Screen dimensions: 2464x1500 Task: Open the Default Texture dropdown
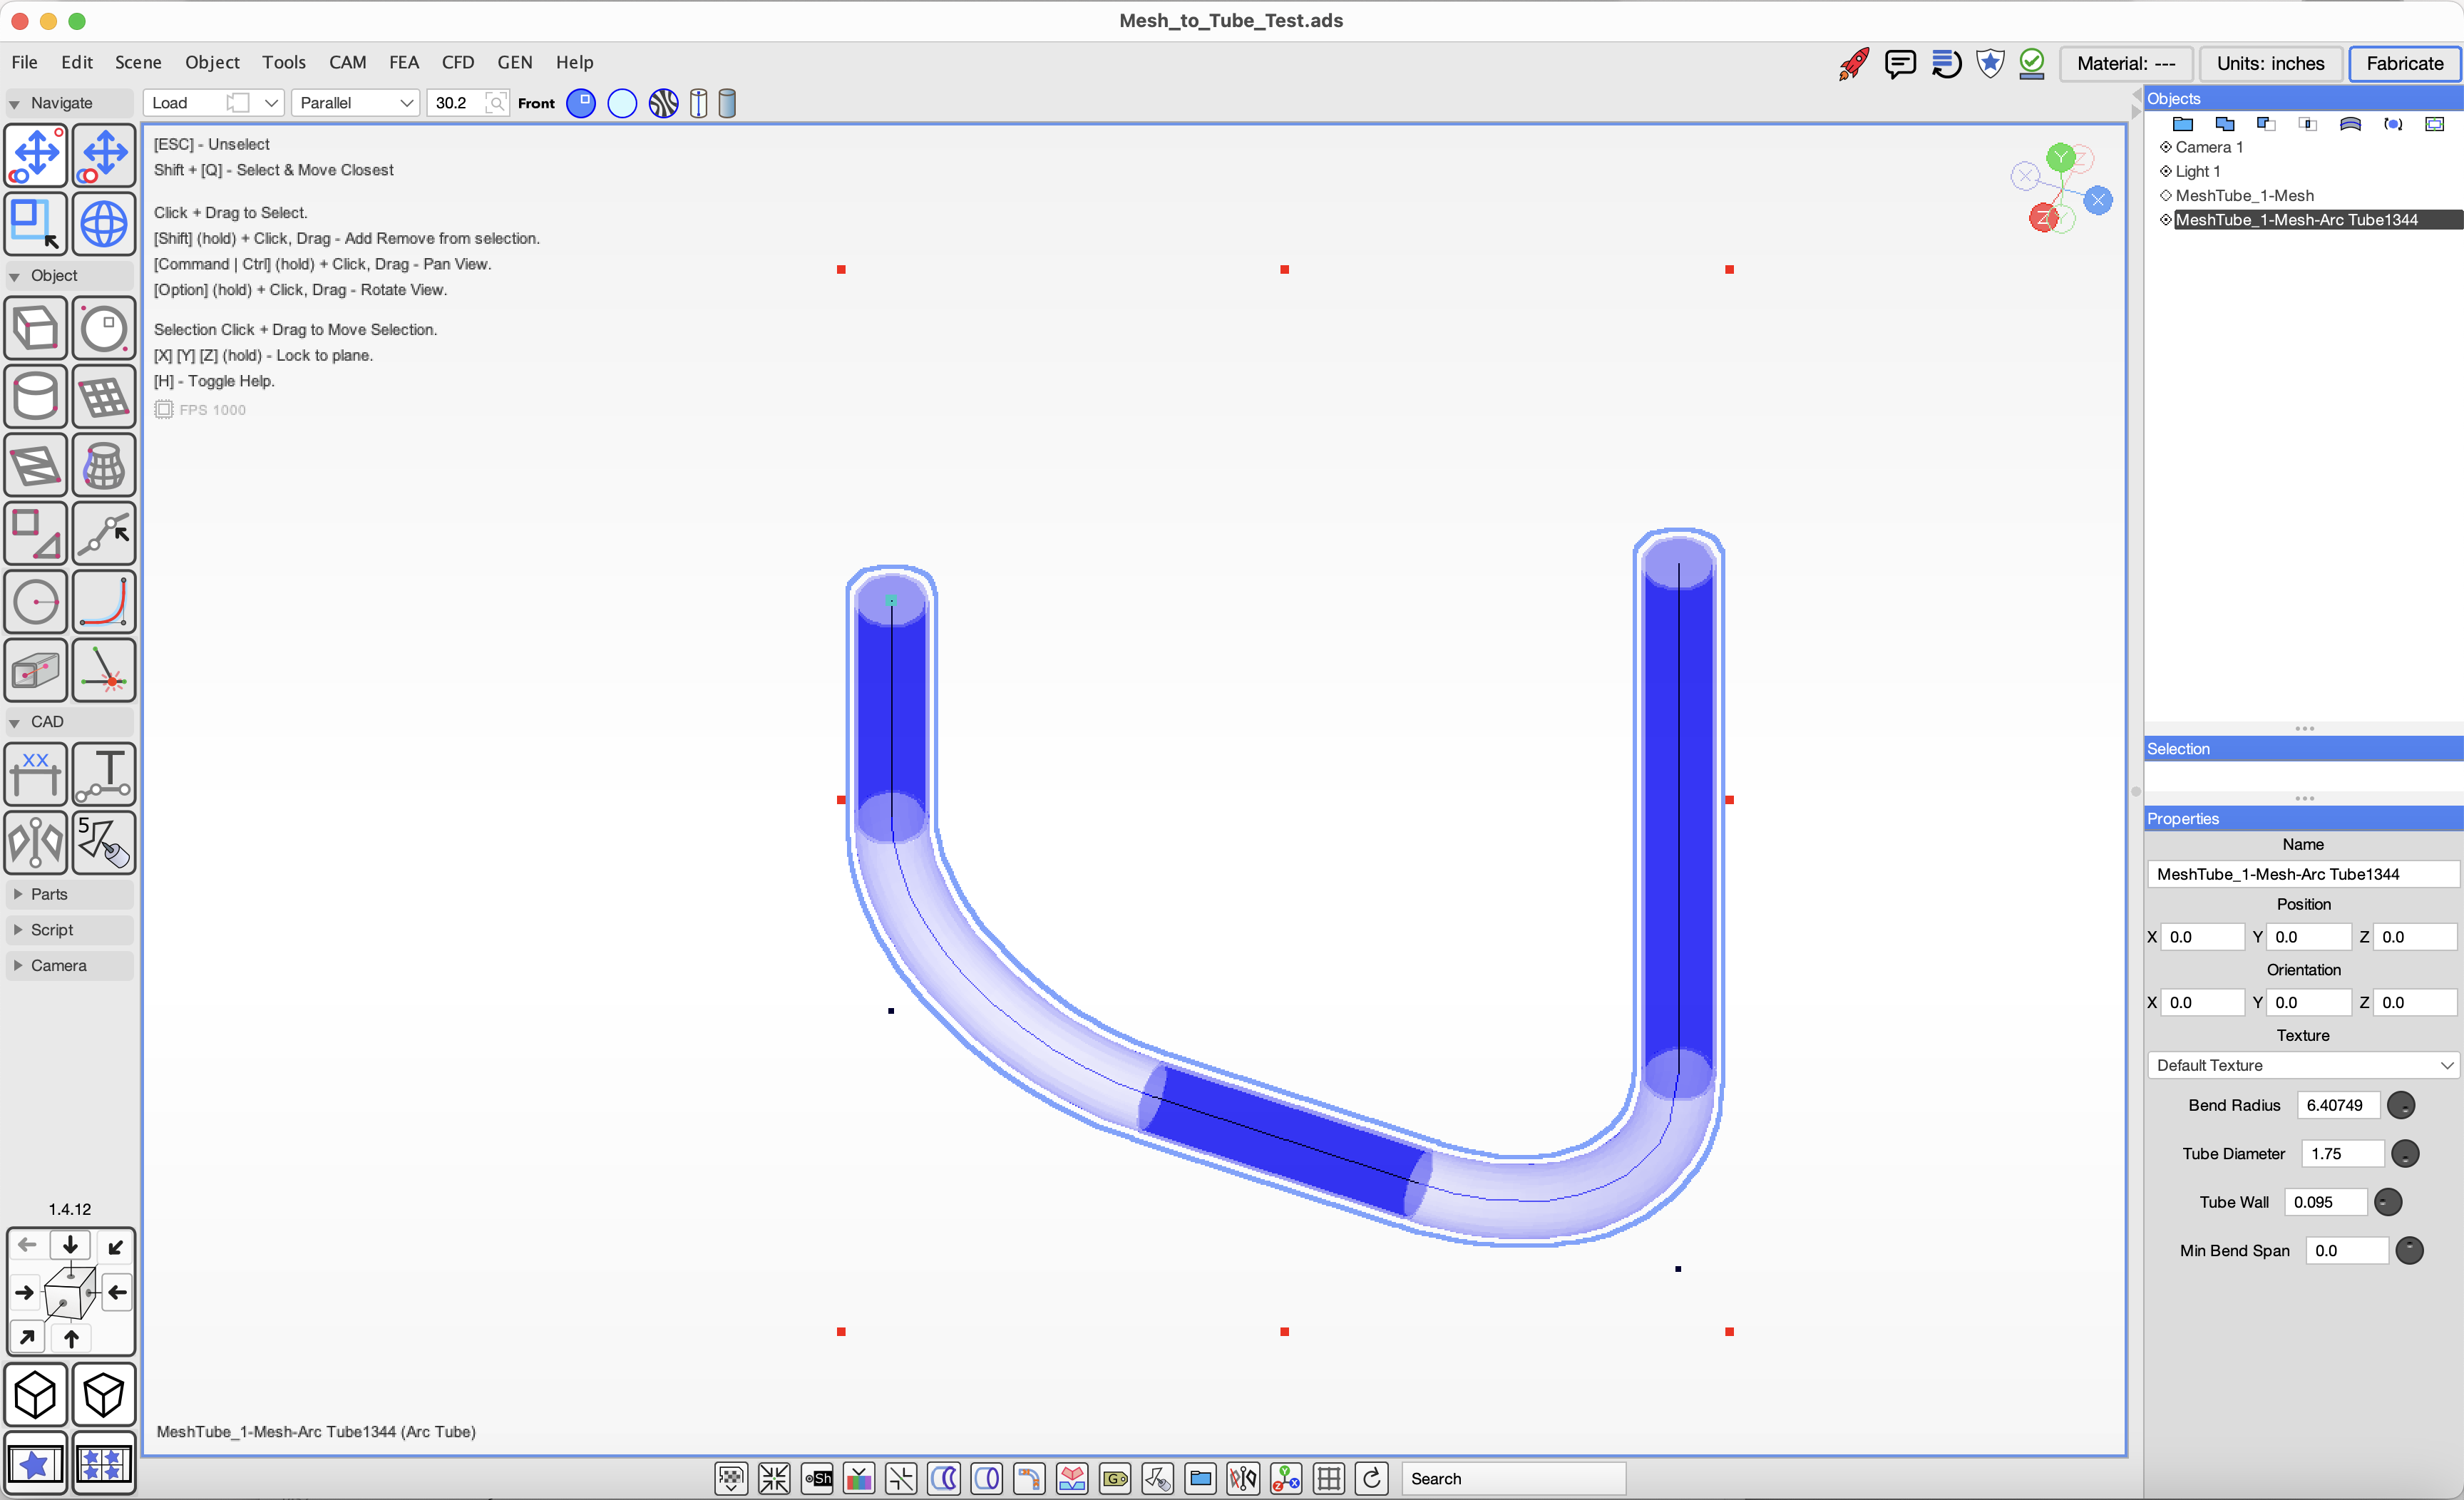pyautogui.click(x=2302, y=1065)
